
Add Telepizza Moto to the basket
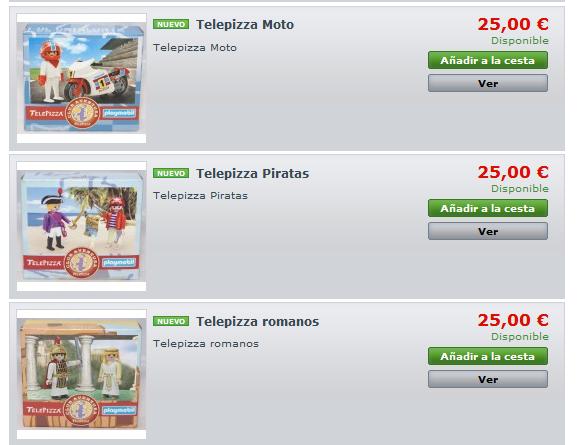[x=488, y=60]
